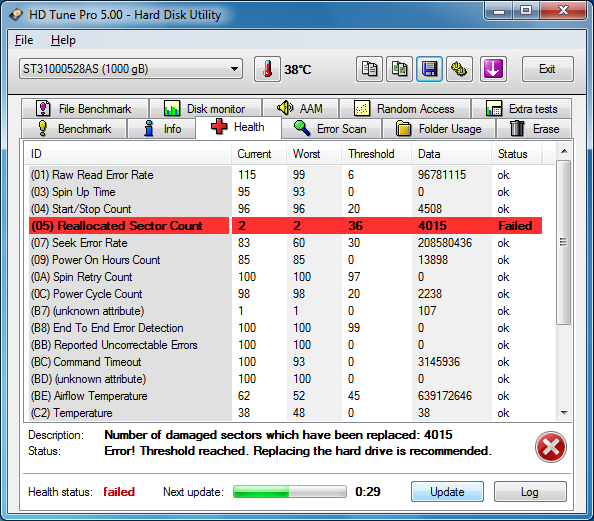The image size is (594, 521).
Task: Select the Reallocated Sector Count failed row
Action: click(x=286, y=225)
